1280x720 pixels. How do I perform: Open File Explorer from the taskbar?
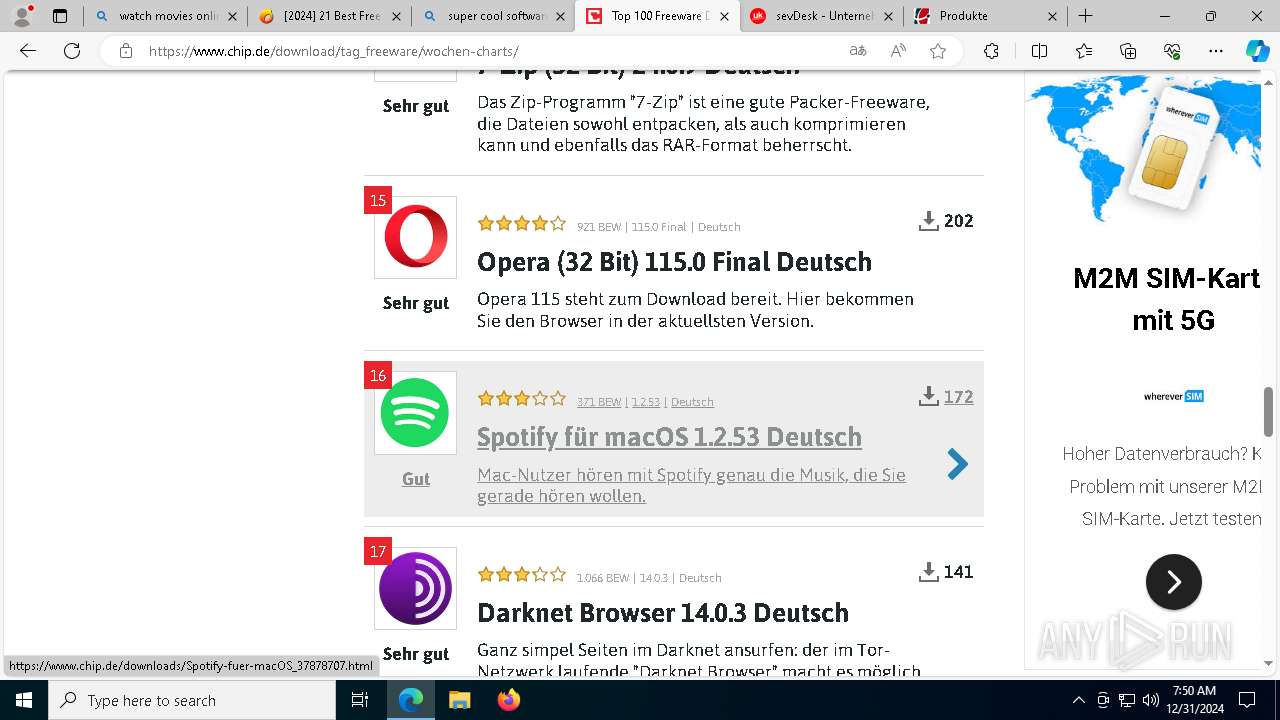click(x=459, y=700)
